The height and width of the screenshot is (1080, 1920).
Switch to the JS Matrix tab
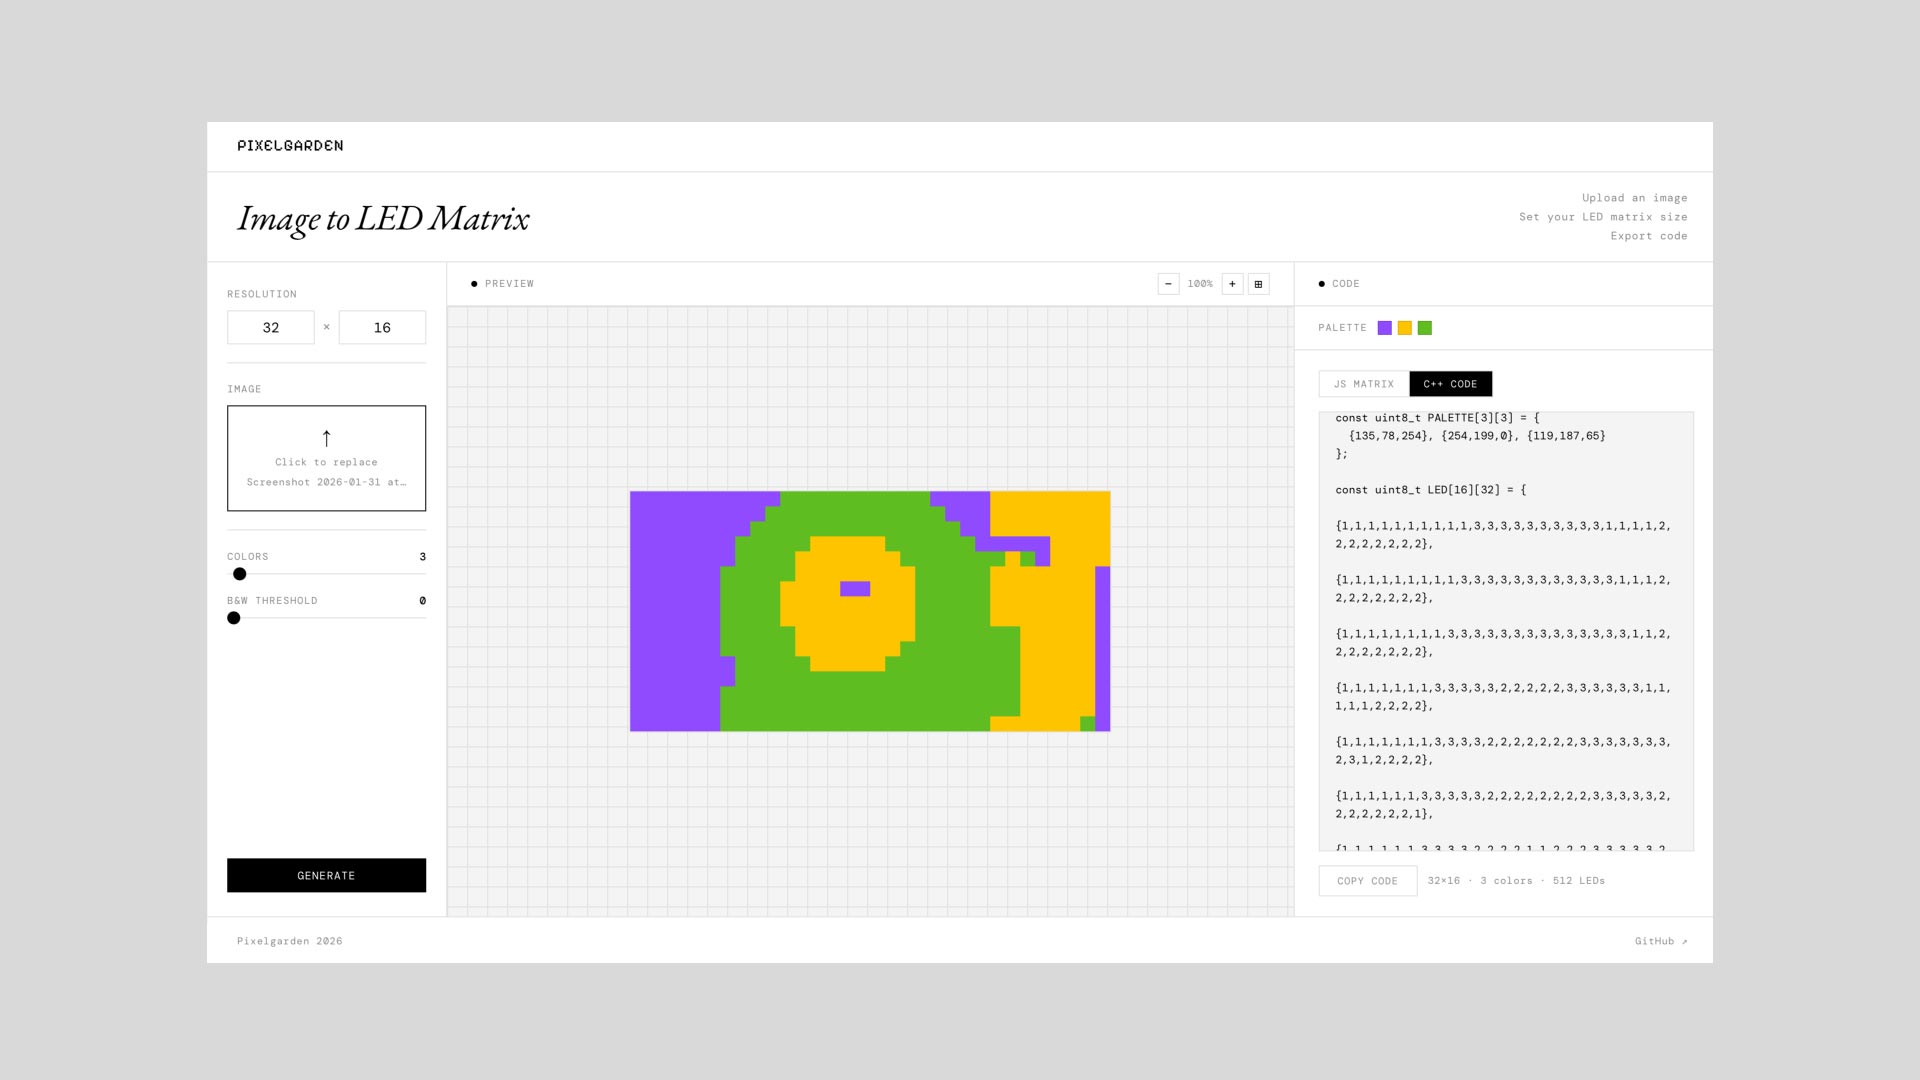[x=1364, y=384]
